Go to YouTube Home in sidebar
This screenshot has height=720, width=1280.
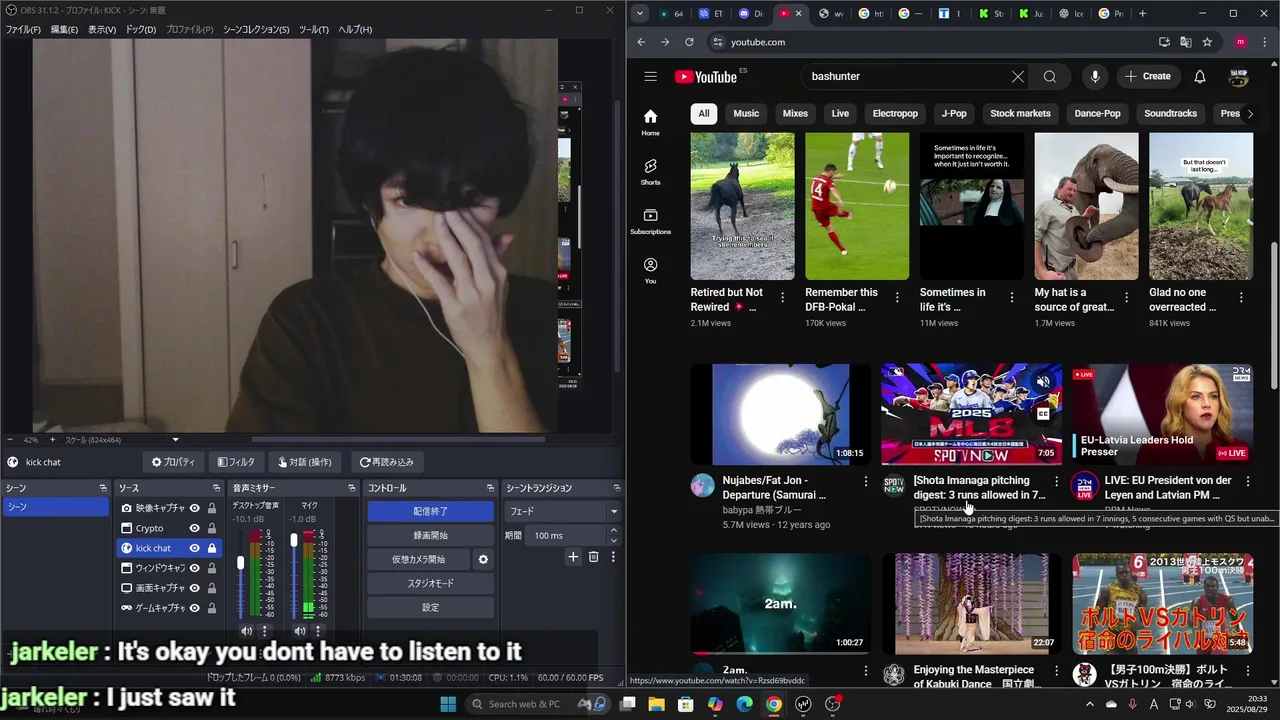tap(650, 122)
